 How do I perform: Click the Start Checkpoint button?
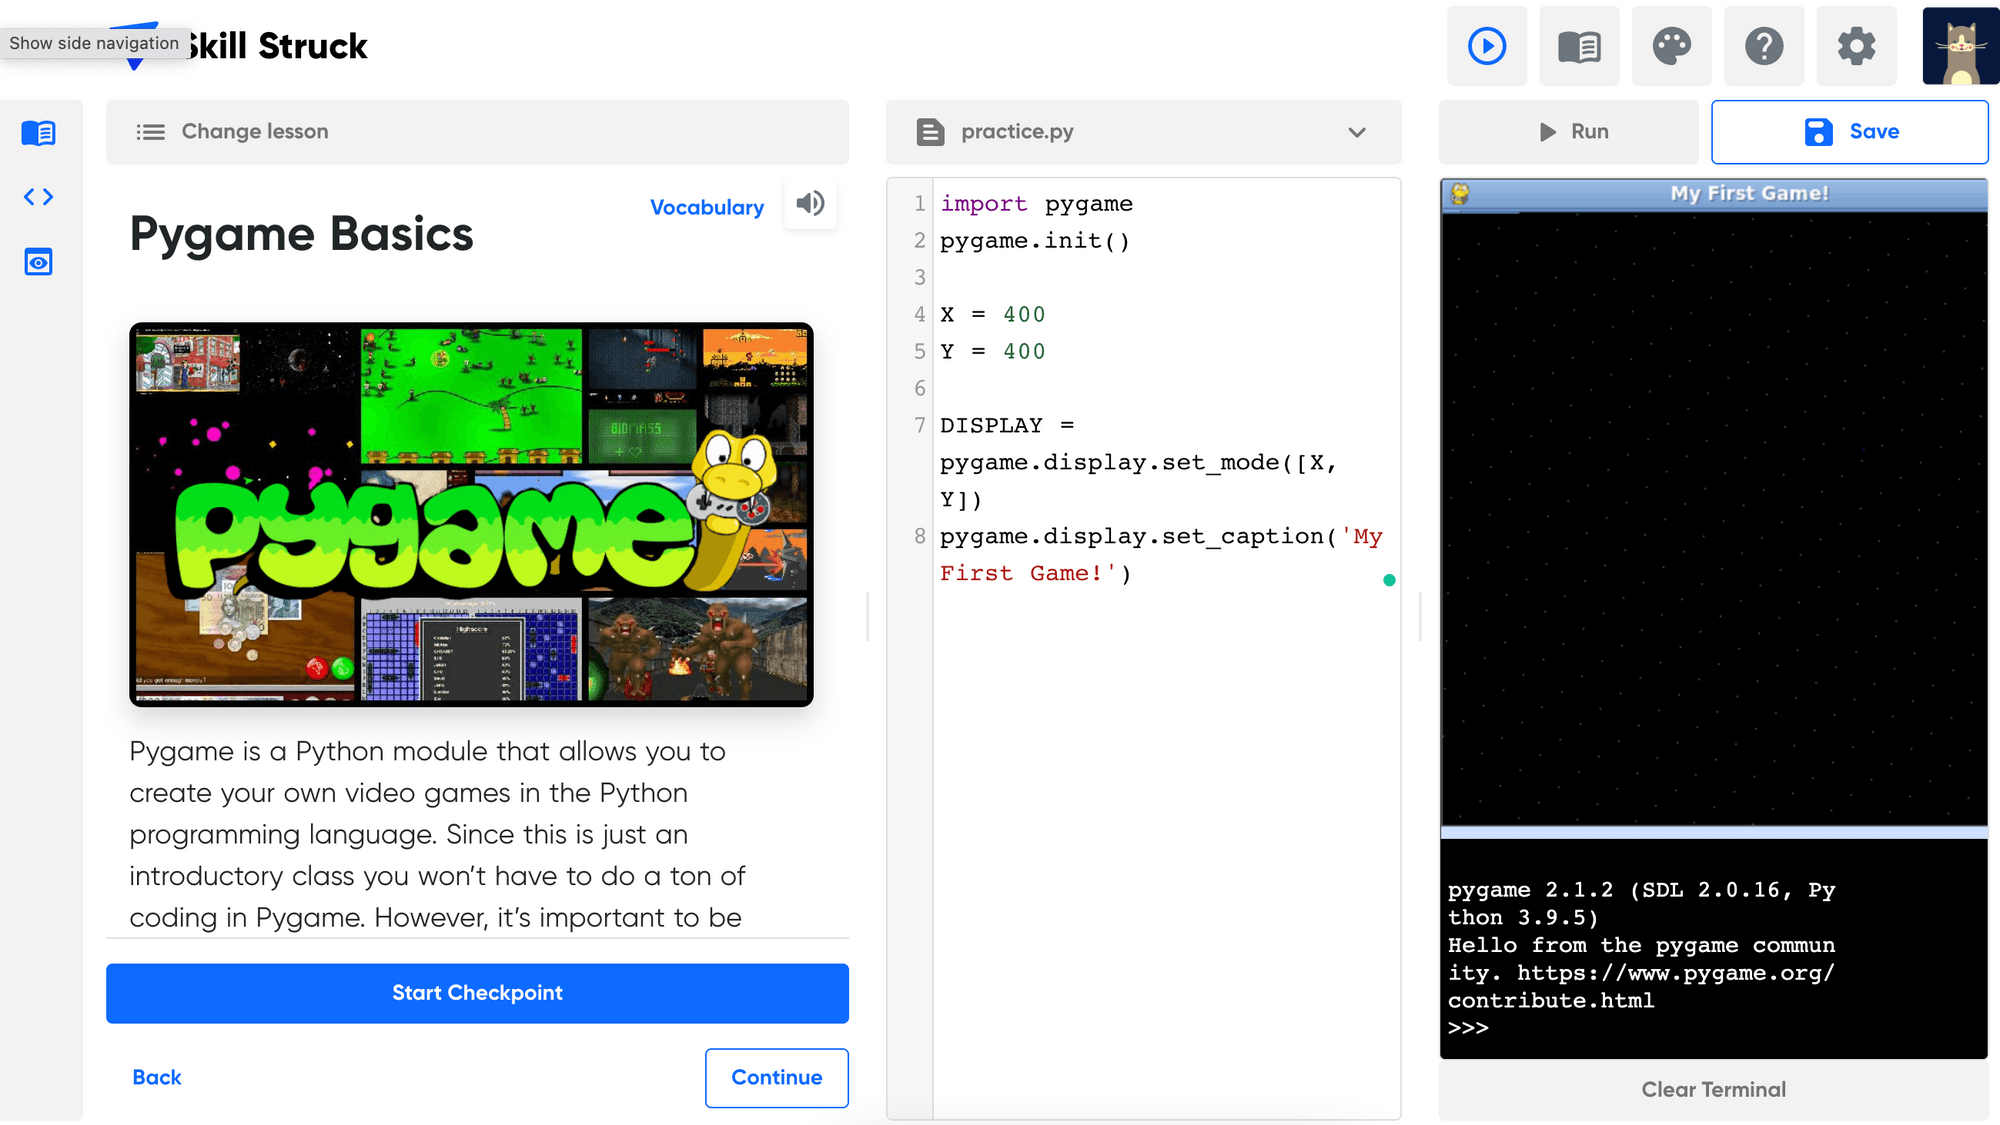[477, 993]
